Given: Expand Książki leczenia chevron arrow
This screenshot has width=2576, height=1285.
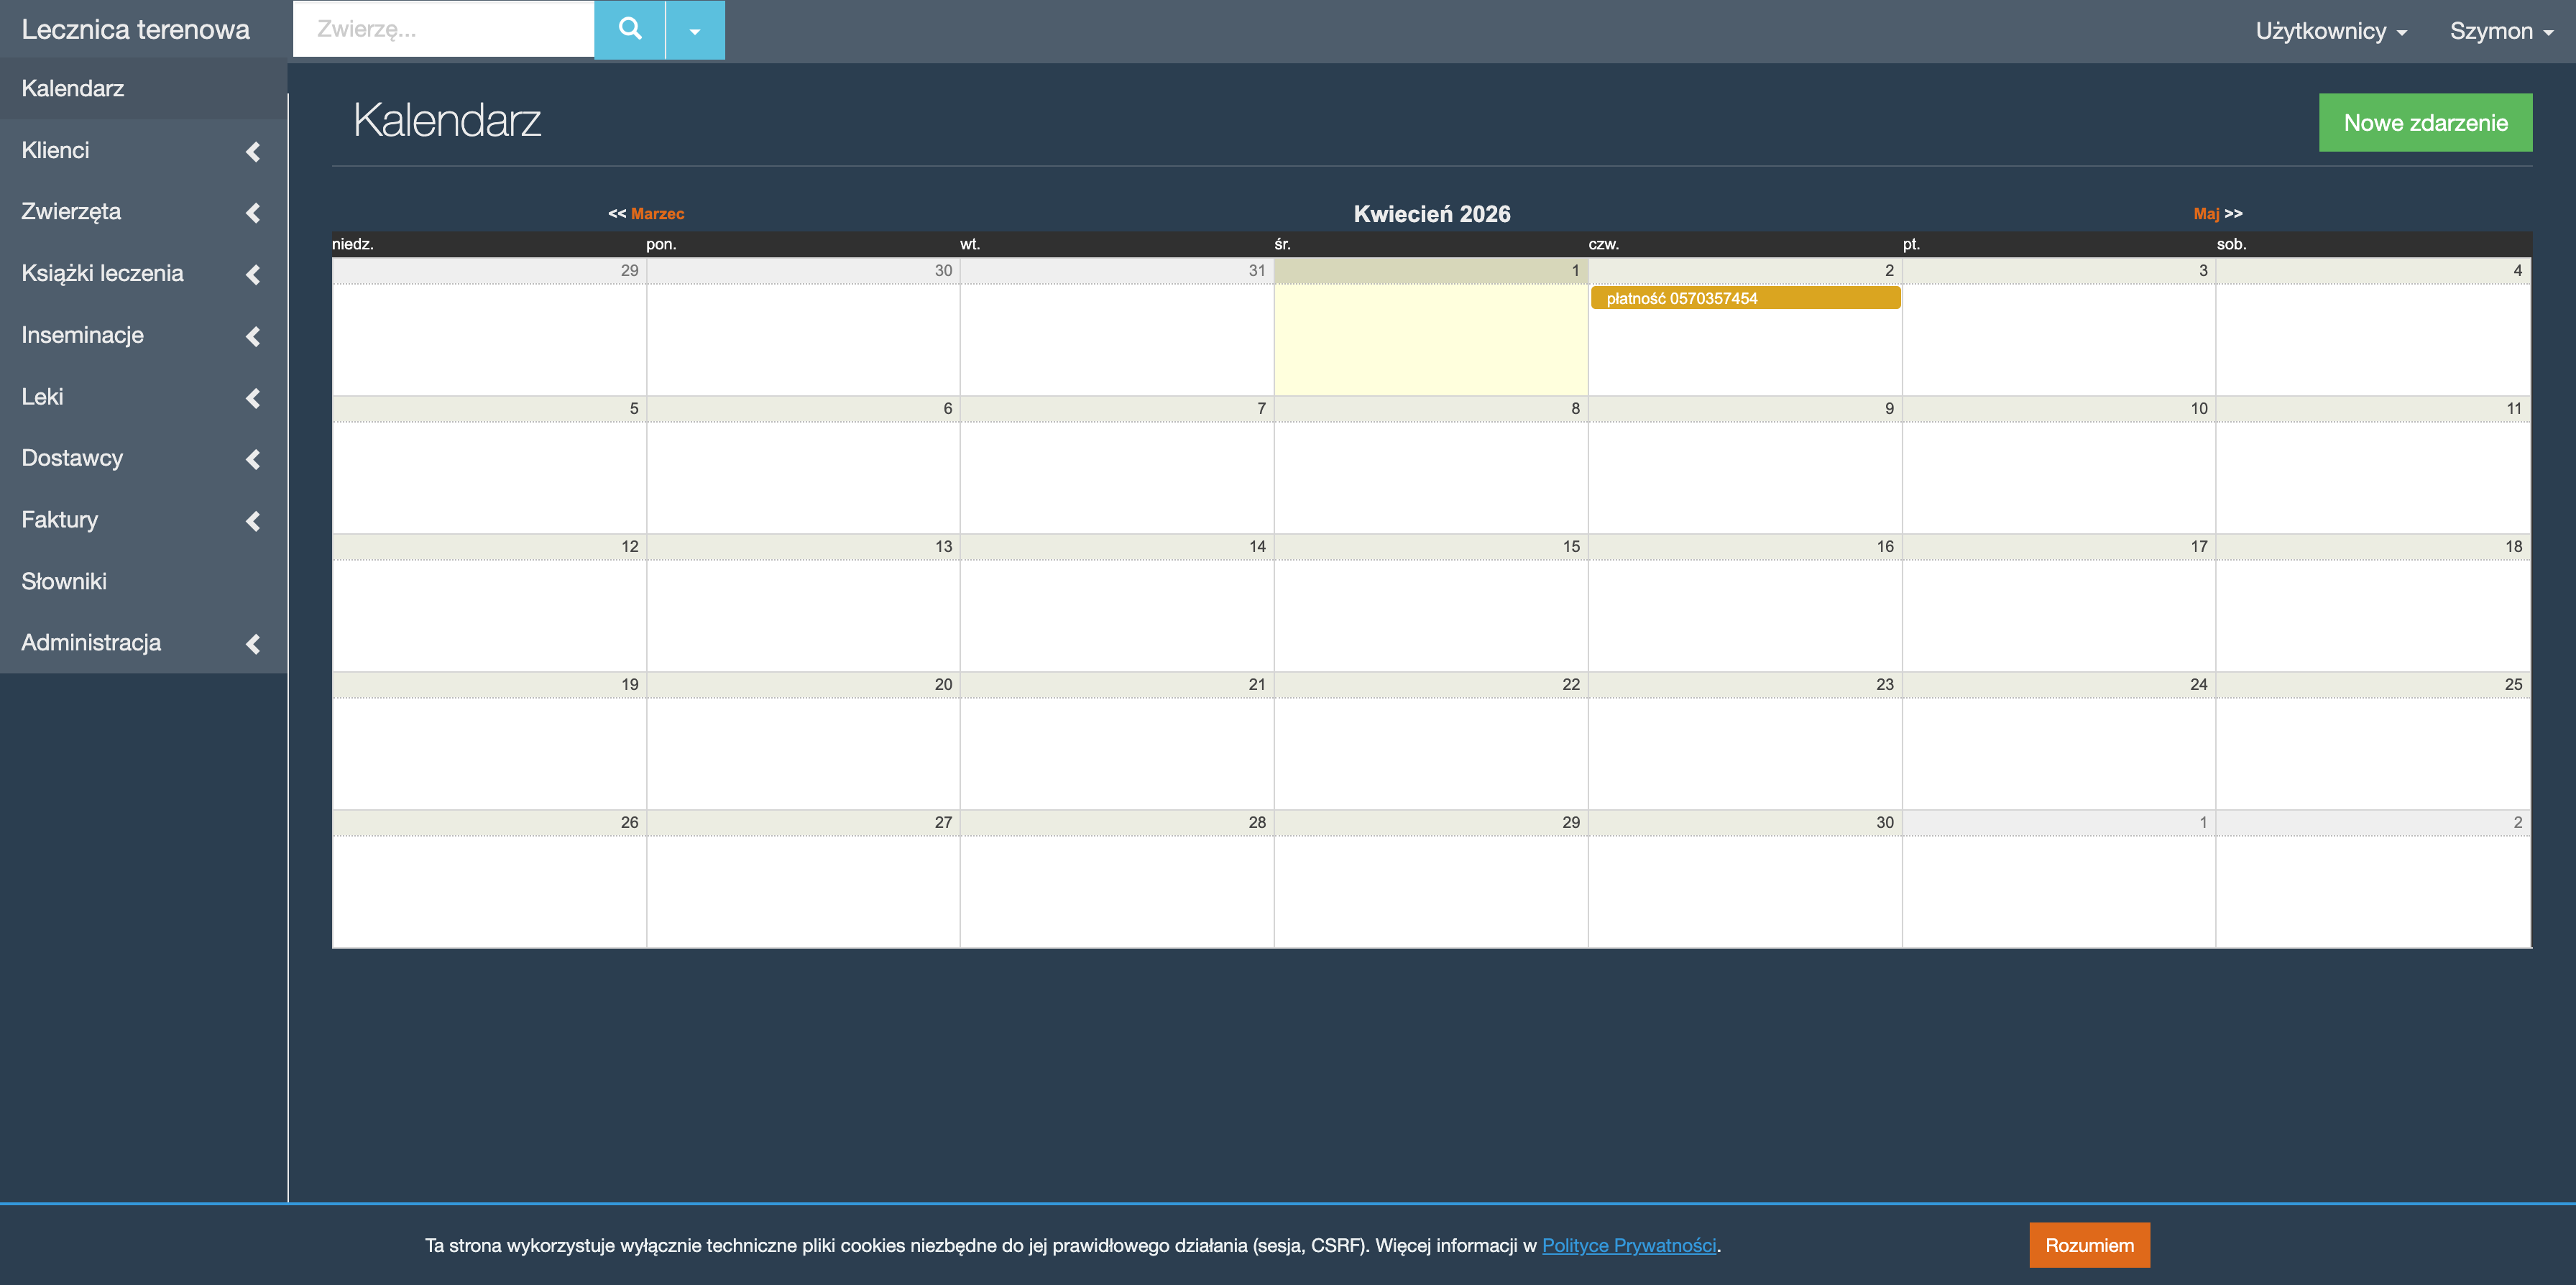Looking at the screenshot, I should (253, 274).
